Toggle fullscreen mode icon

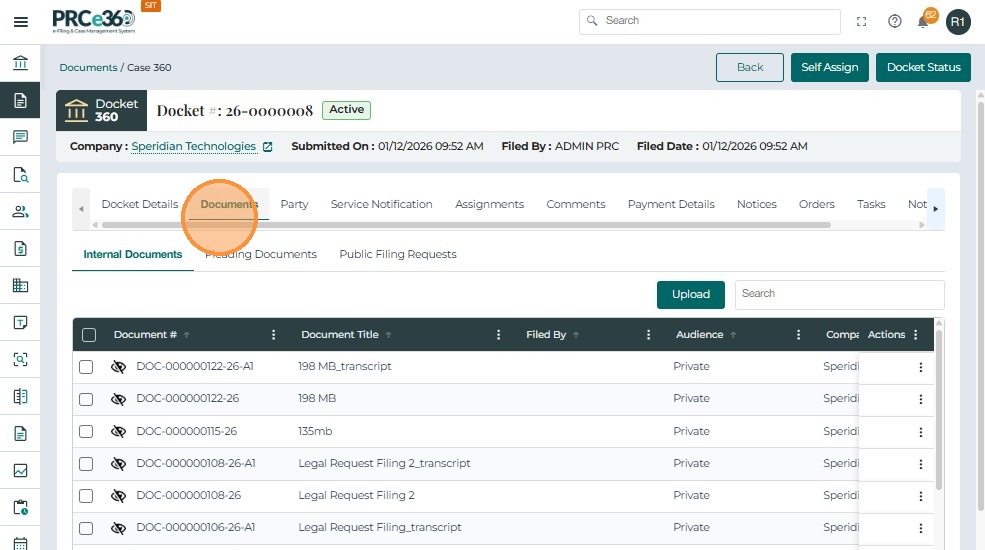pyautogui.click(x=862, y=21)
